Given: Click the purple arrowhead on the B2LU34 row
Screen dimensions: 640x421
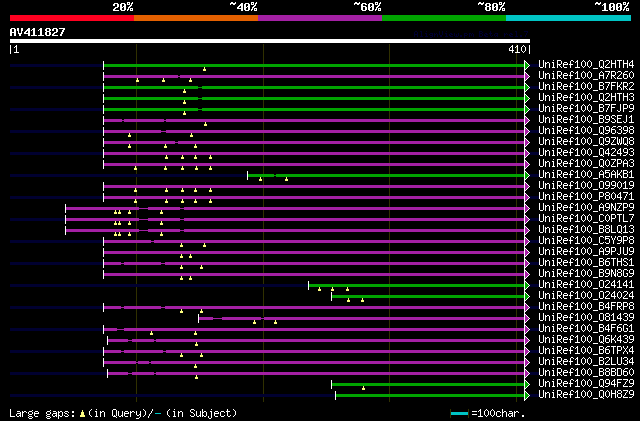Looking at the screenshot, I should pyautogui.click(x=527, y=363).
